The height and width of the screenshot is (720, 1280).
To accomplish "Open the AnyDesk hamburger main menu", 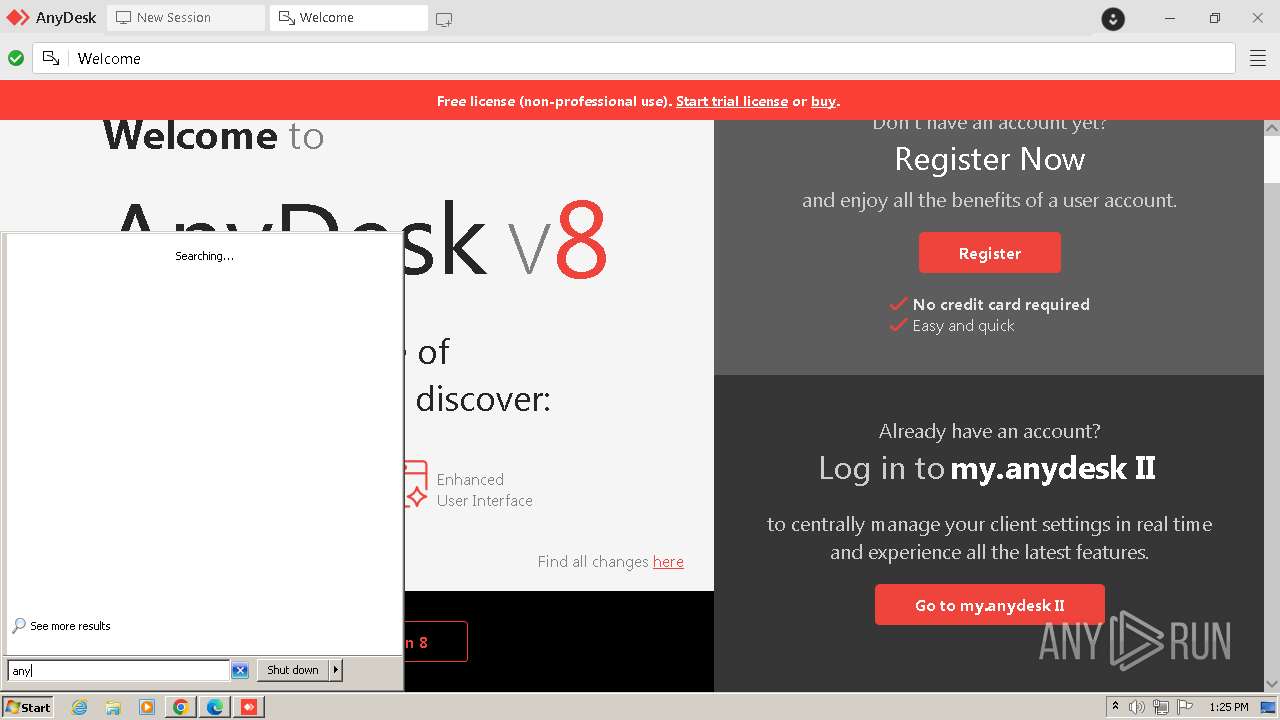I will [1258, 59].
